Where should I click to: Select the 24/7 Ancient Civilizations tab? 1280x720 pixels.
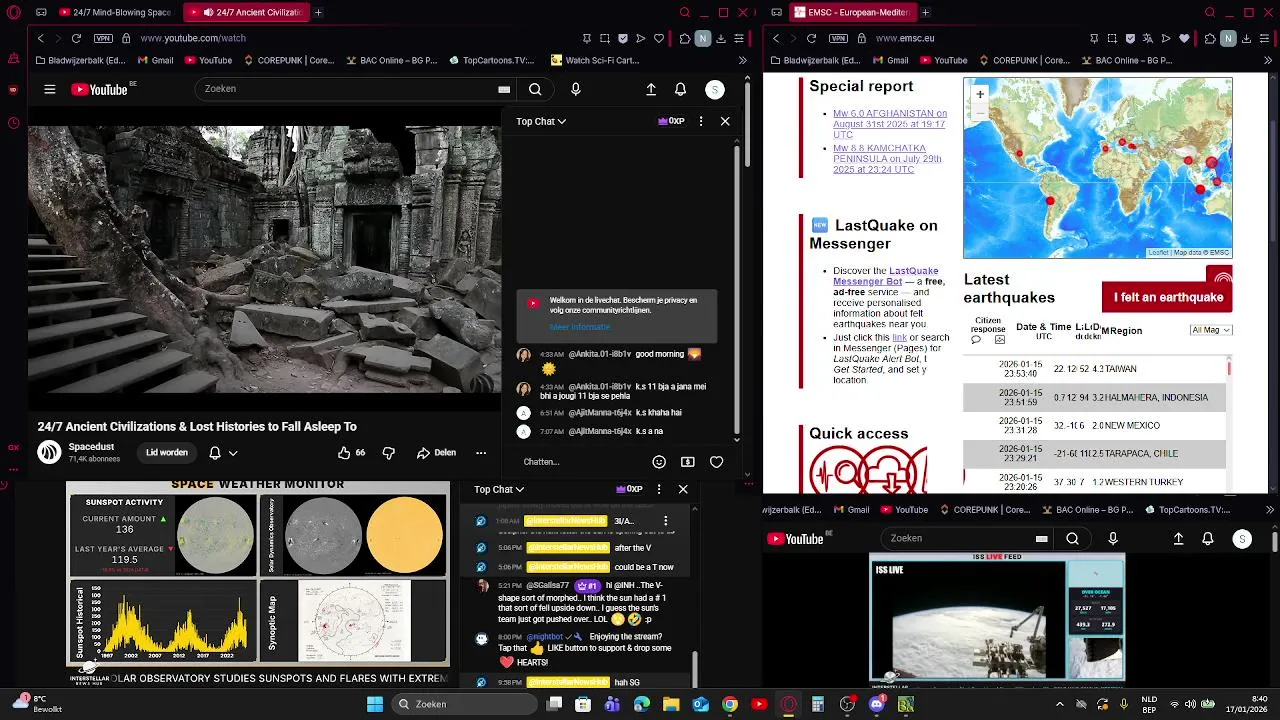pyautogui.click(x=245, y=13)
